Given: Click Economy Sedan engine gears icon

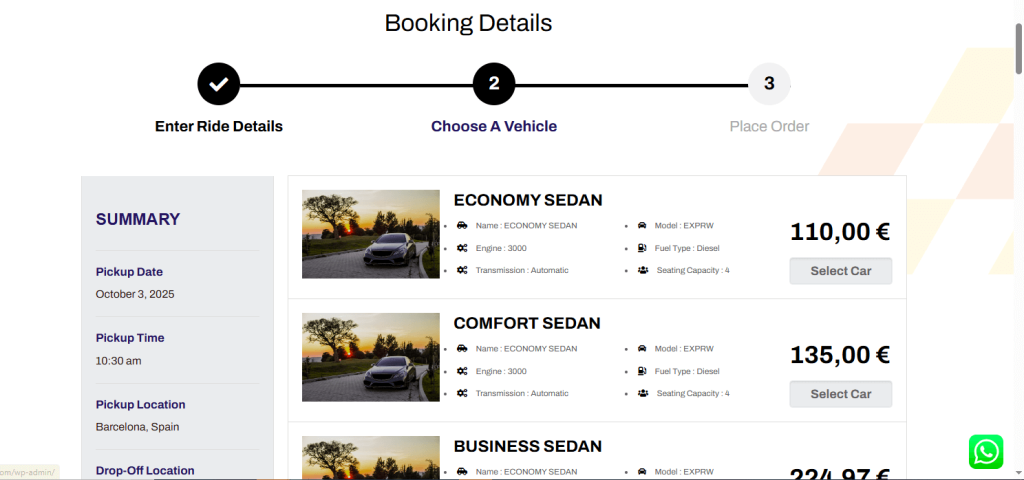Looking at the screenshot, I should point(462,248).
